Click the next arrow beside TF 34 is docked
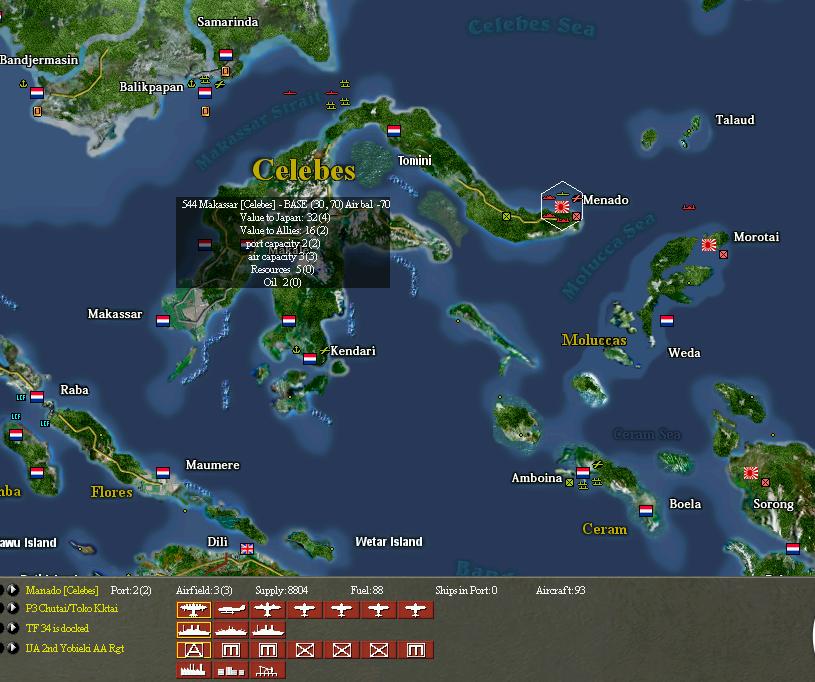This screenshot has width=815, height=682. (13, 628)
